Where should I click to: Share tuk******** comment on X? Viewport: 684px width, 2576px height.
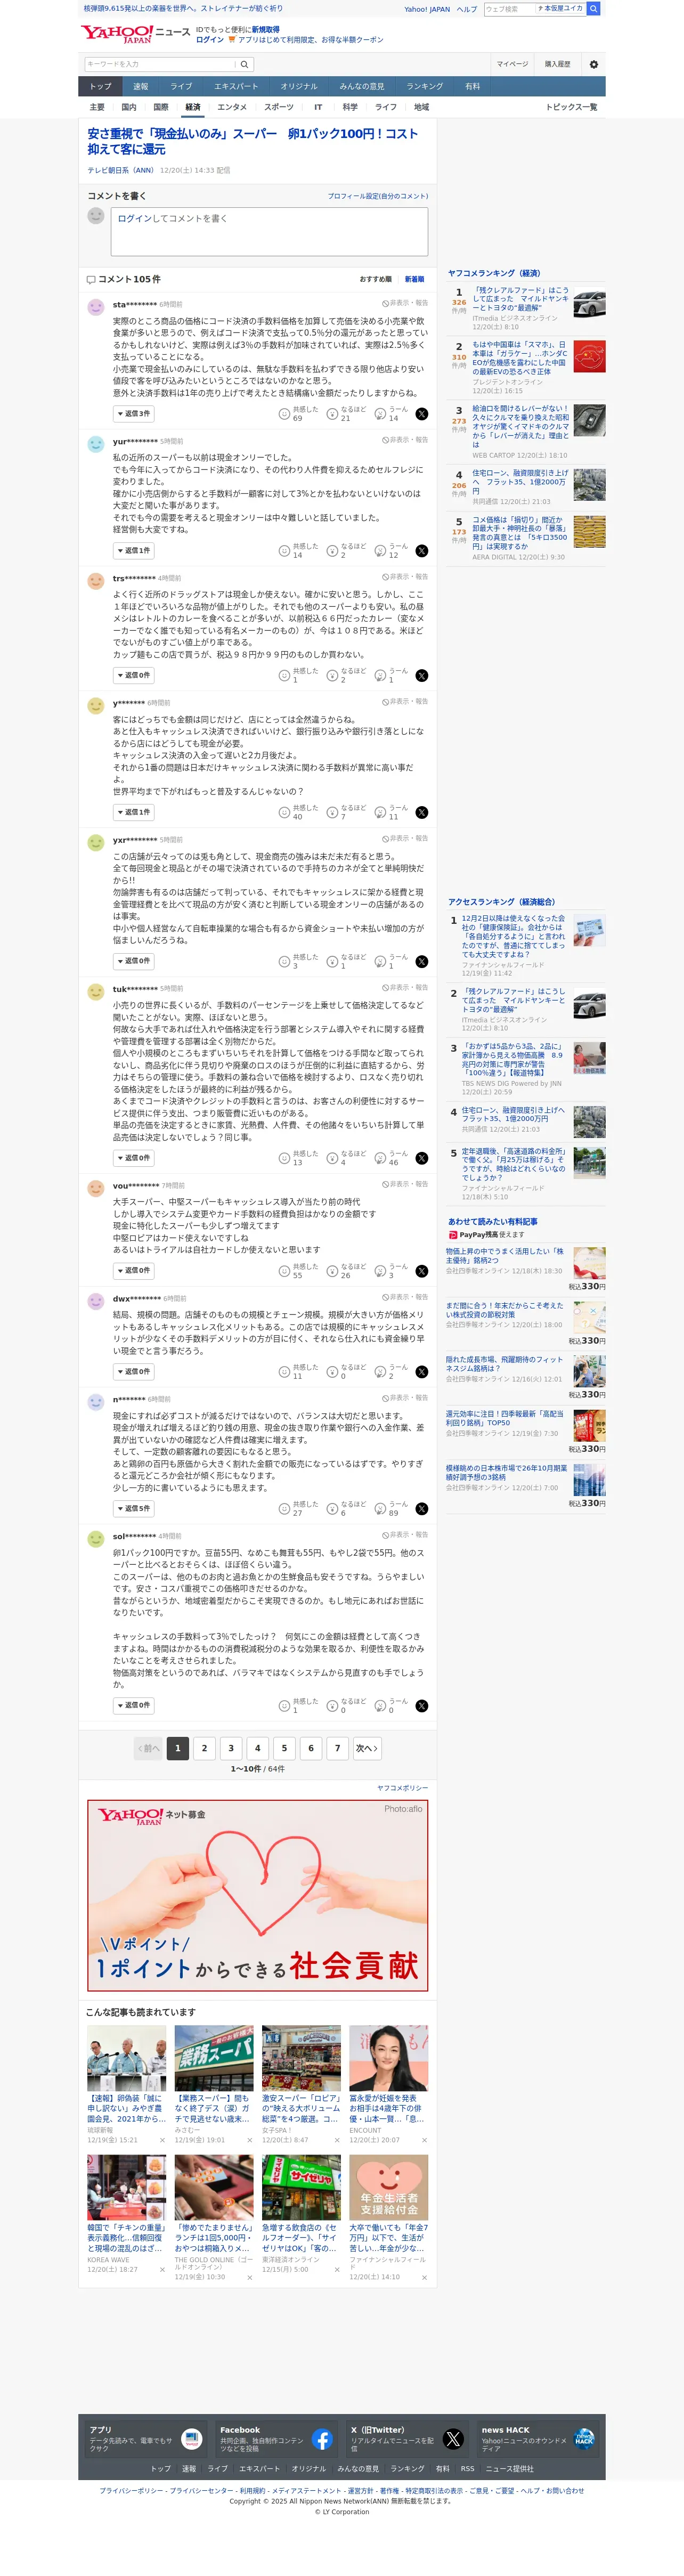(421, 1158)
